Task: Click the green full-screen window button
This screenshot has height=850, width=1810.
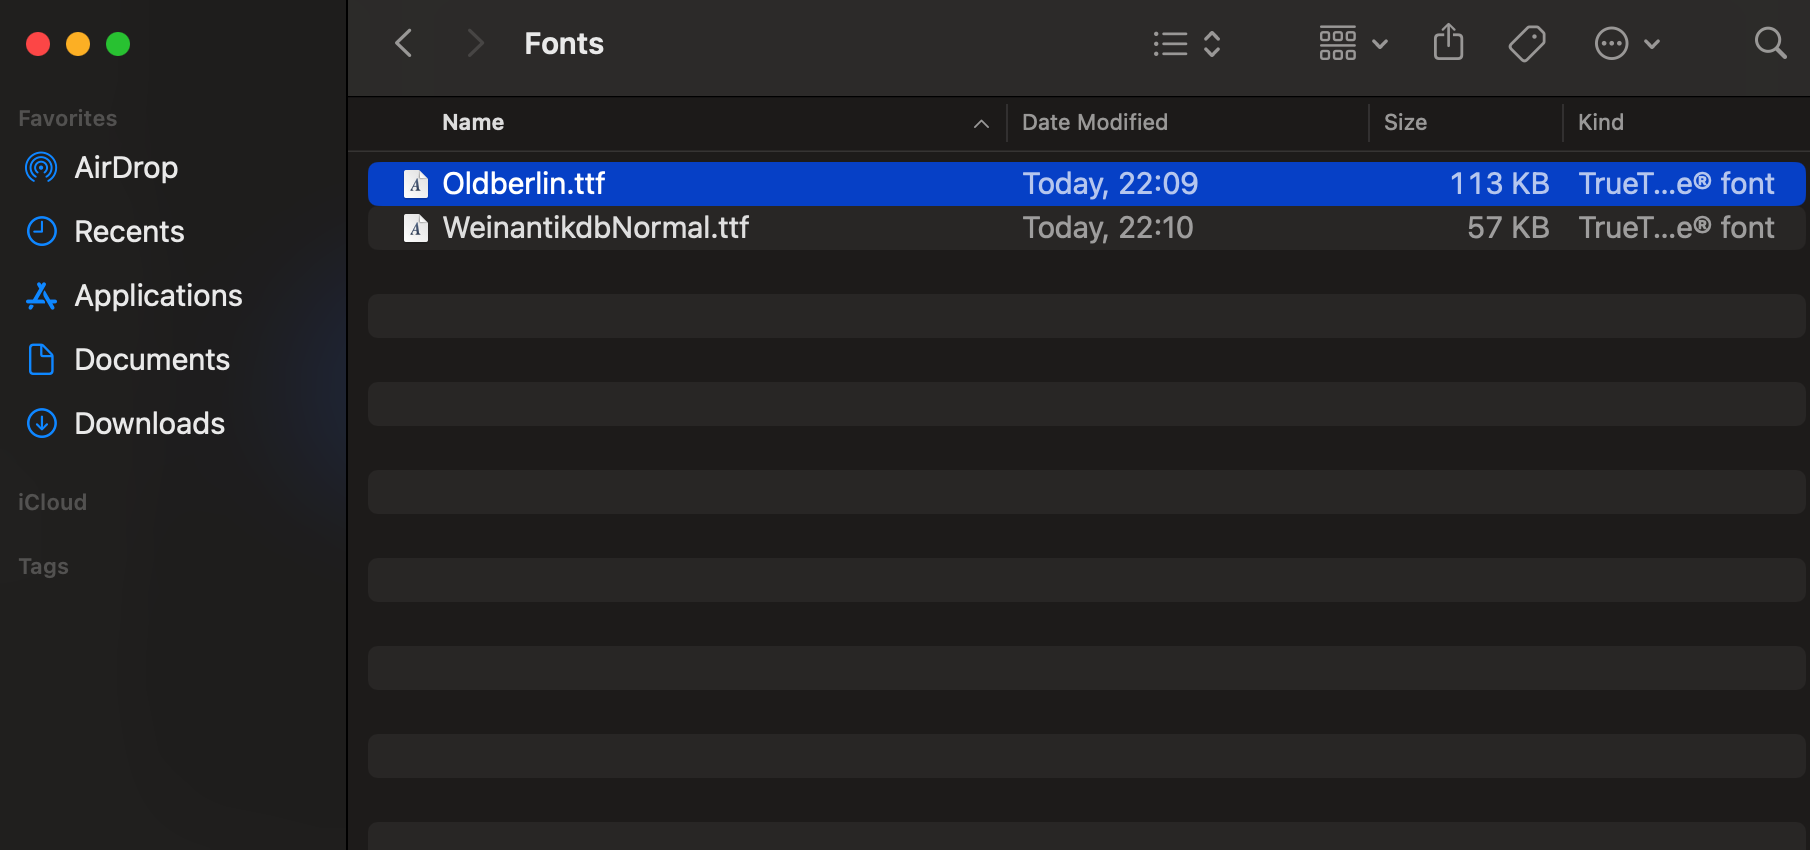Action: [x=118, y=44]
